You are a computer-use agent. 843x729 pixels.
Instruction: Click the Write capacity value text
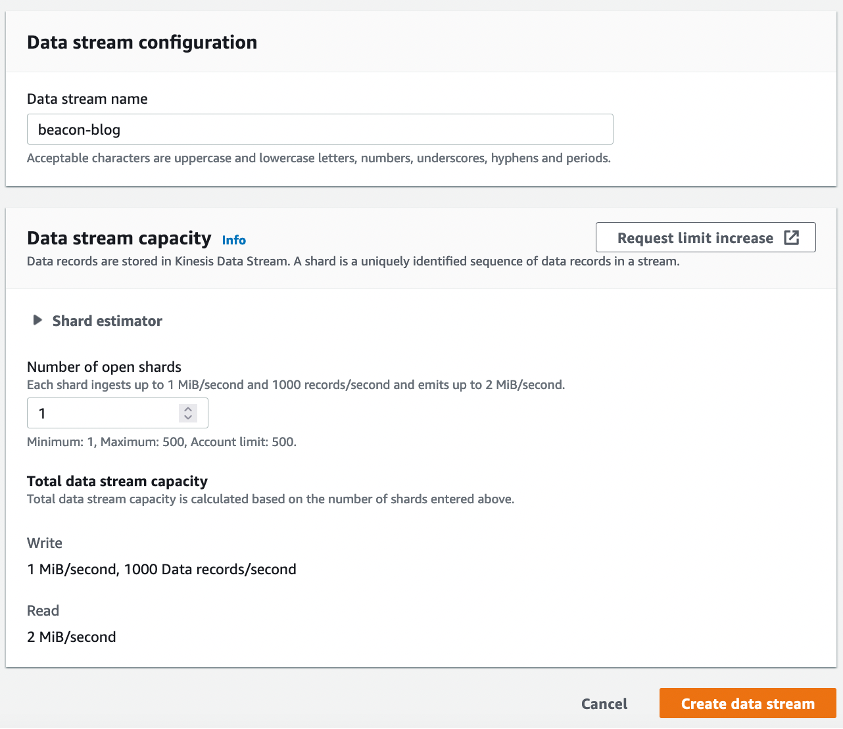[162, 569]
